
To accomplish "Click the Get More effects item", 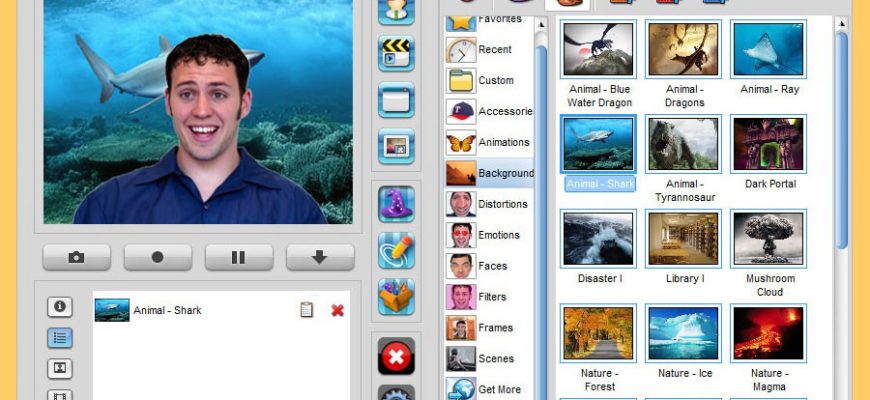I will pyautogui.click(x=489, y=389).
